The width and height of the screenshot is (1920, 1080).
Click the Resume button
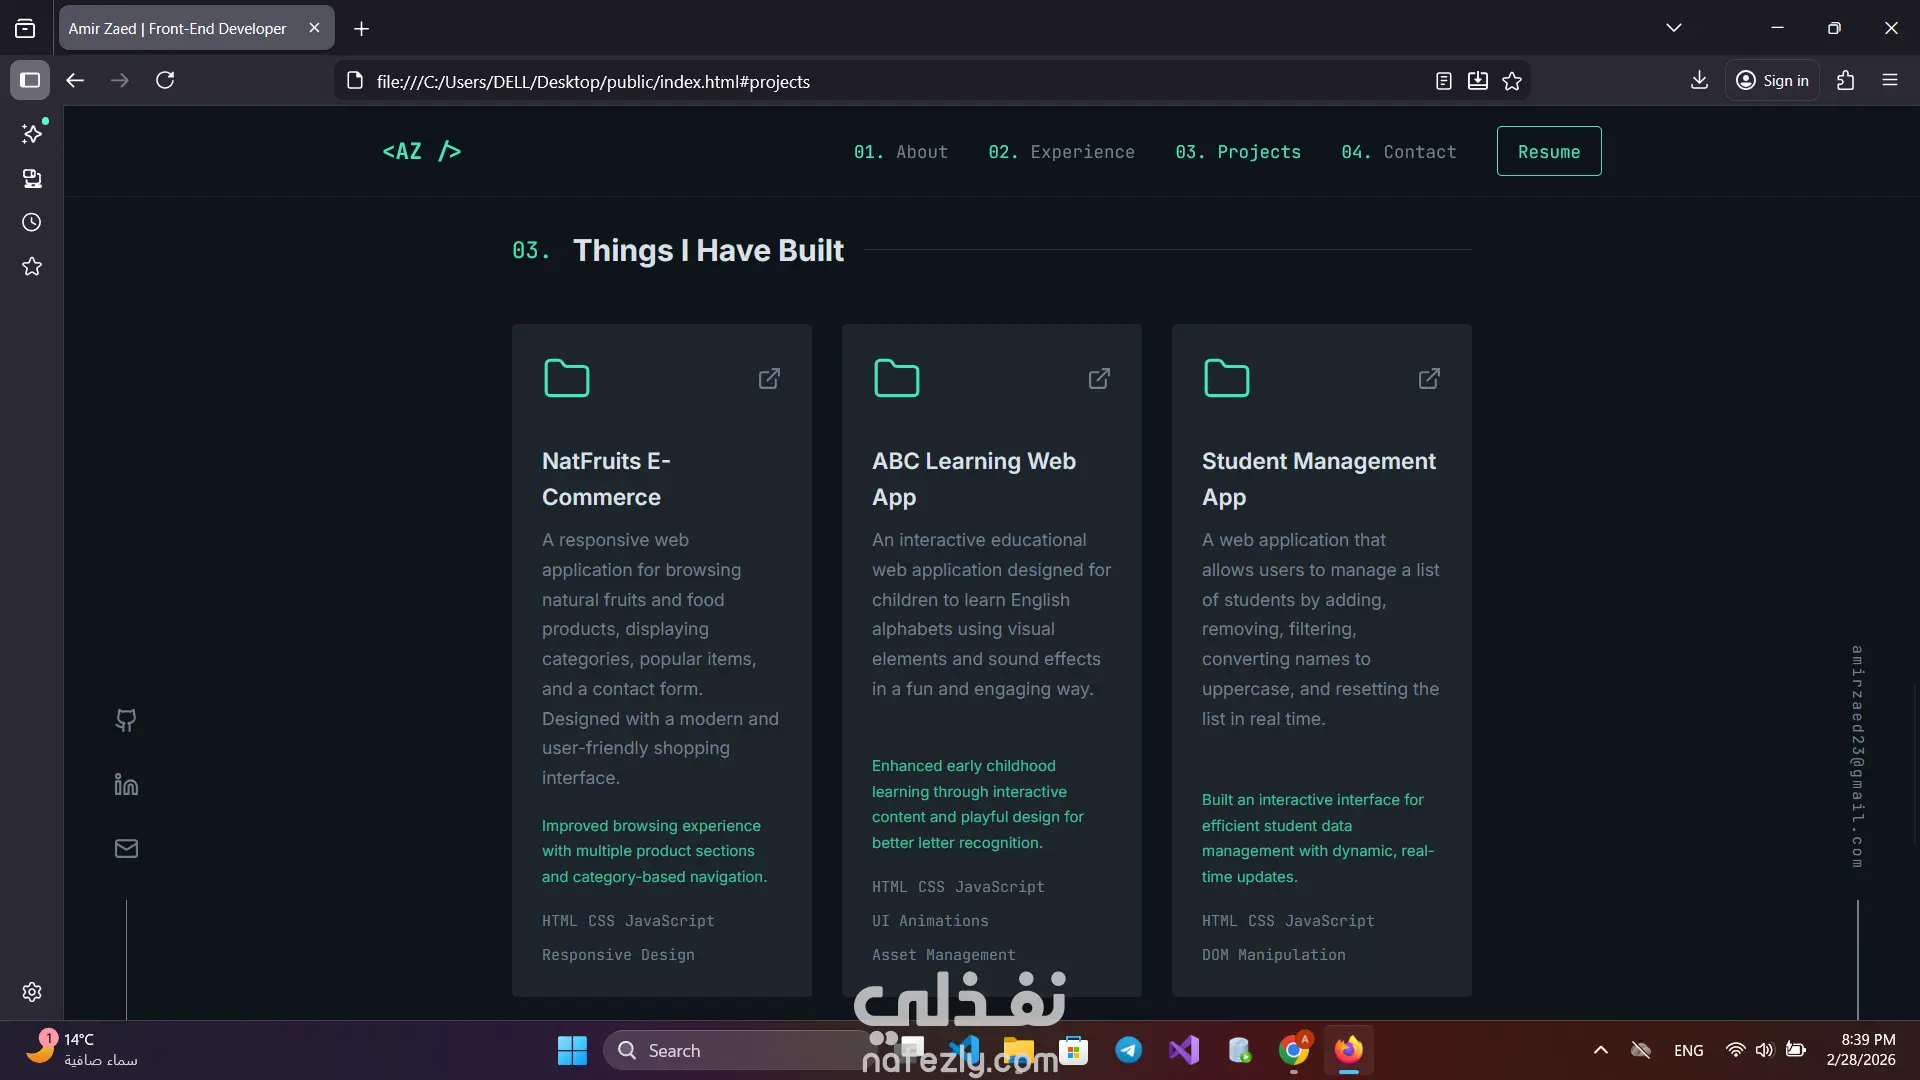pos(1548,152)
